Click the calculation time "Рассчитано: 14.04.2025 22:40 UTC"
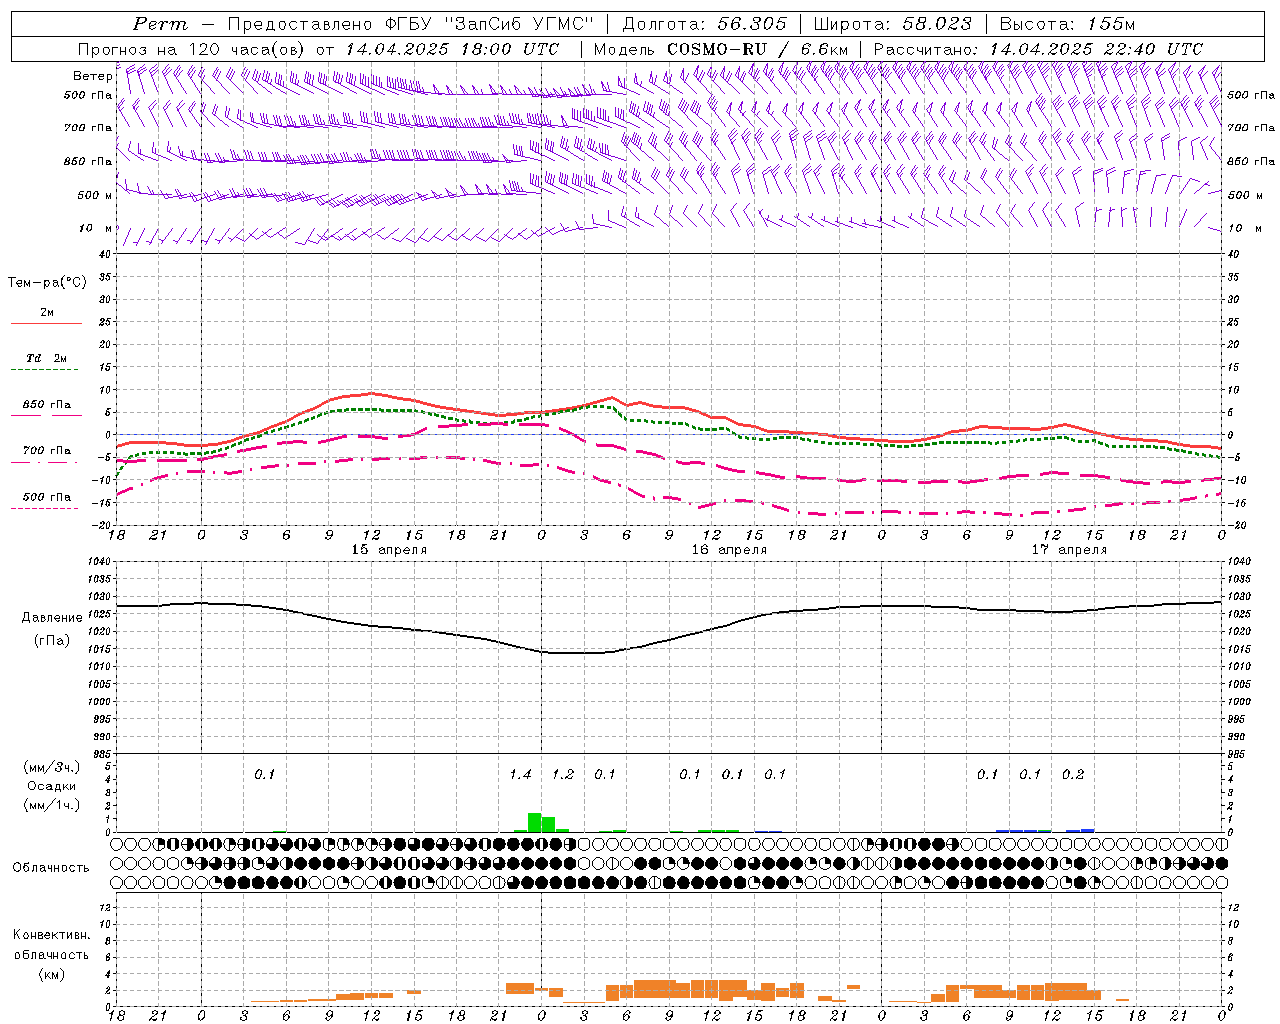The height and width of the screenshot is (1024, 1280). click(1038, 49)
